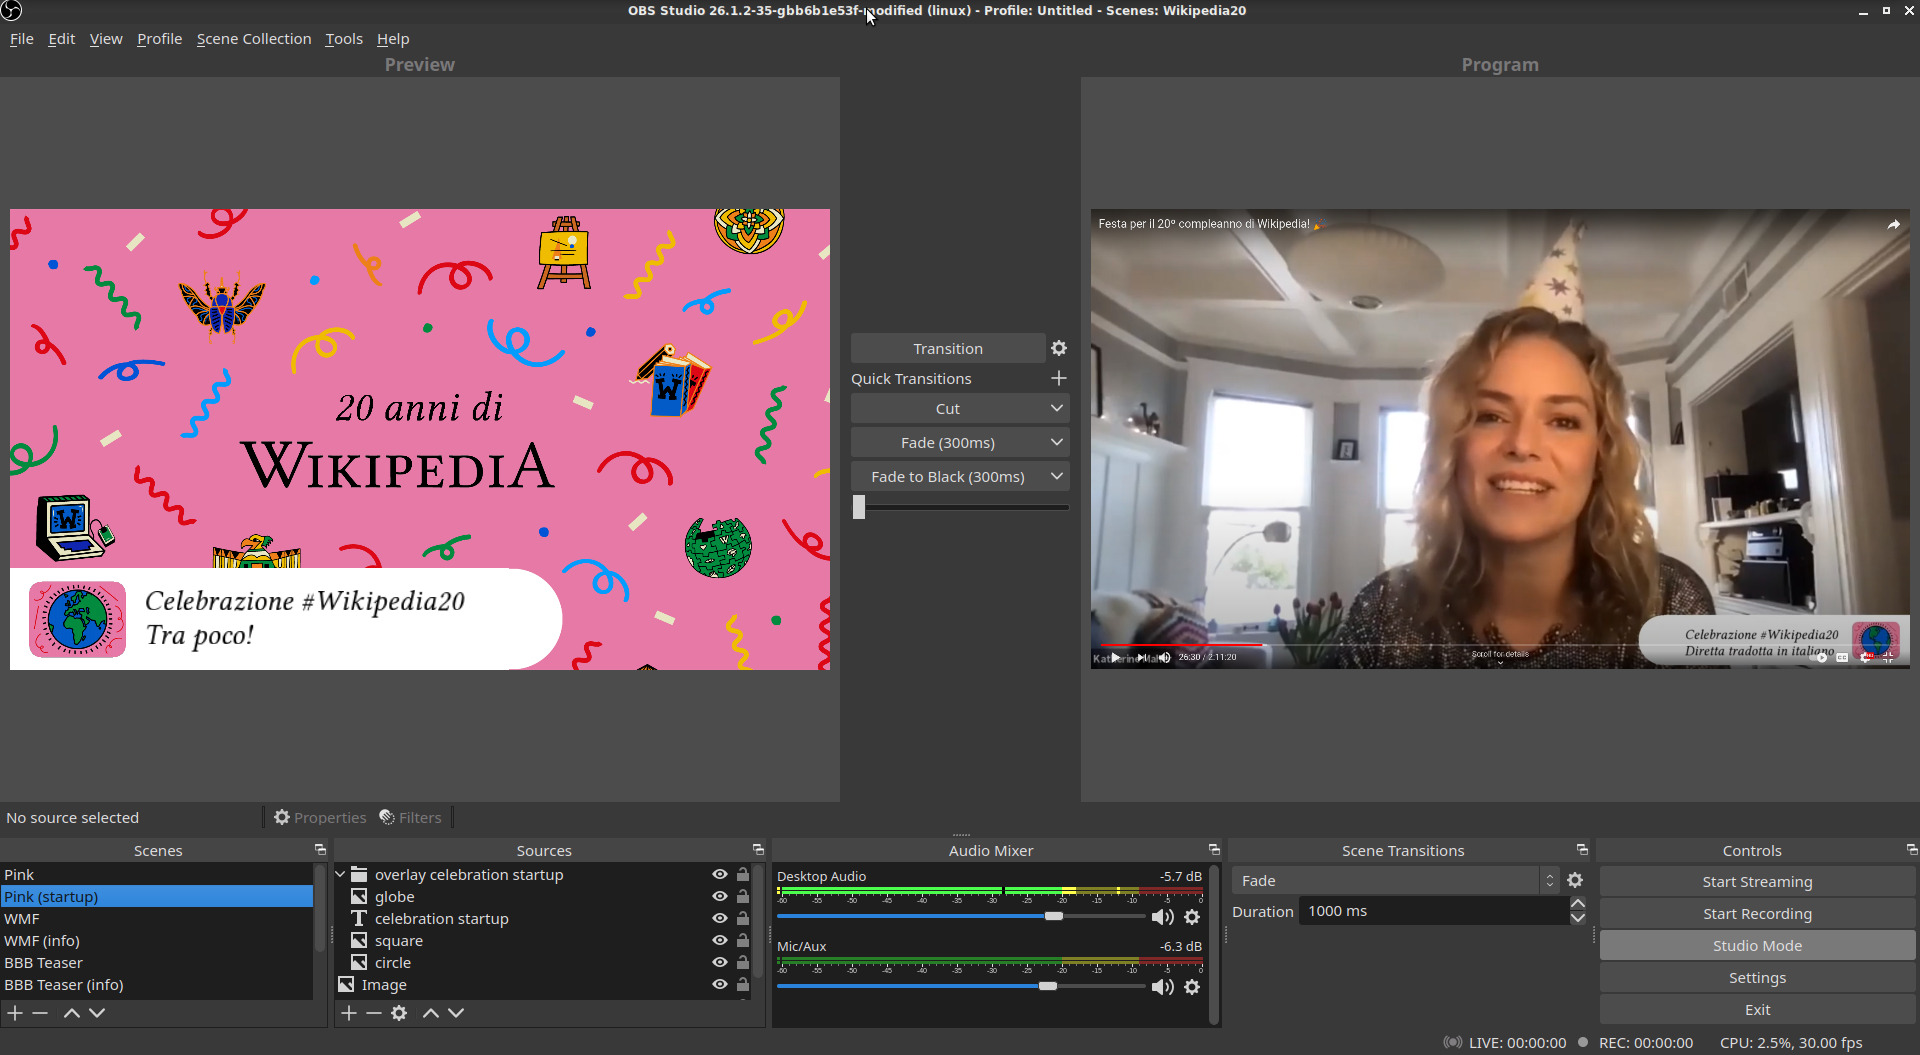Viewport: 1920px width, 1055px height.
Task: Remove selected source using the minus icon
Action: [x=374, y=1013]
